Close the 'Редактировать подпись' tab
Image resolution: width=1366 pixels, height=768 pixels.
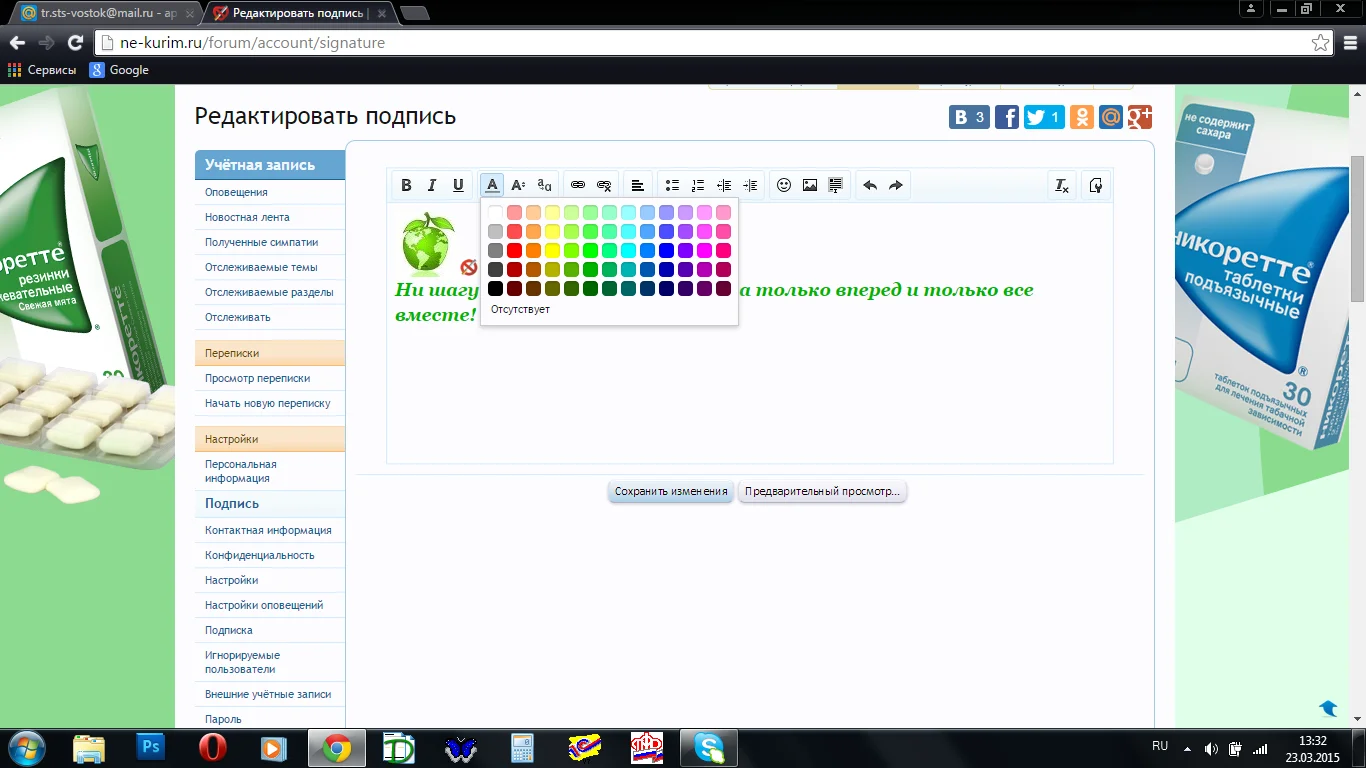[380, 14]
